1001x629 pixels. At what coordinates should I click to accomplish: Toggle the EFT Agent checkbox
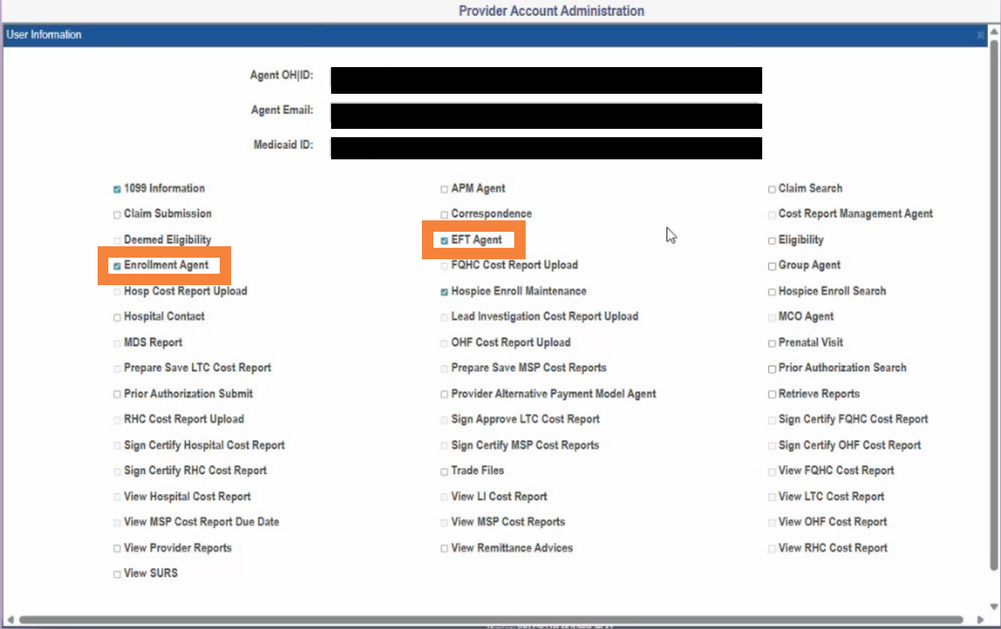(444, 241)
